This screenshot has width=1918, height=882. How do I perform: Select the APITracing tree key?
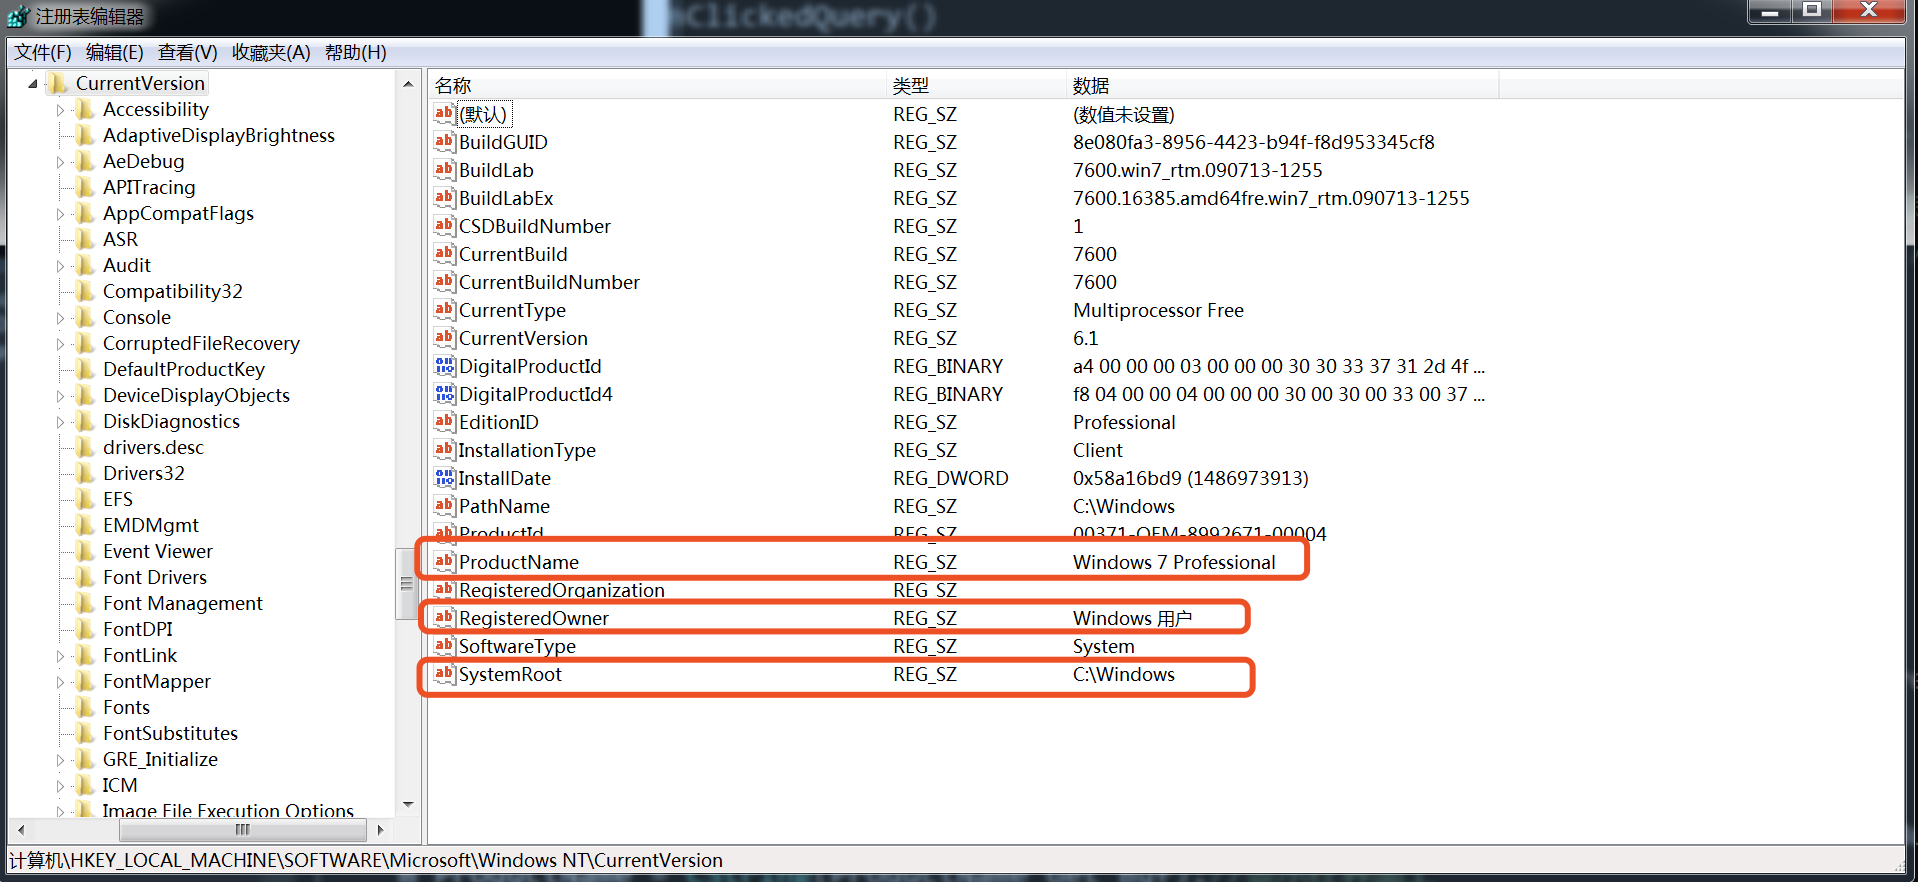coord(149,187)
